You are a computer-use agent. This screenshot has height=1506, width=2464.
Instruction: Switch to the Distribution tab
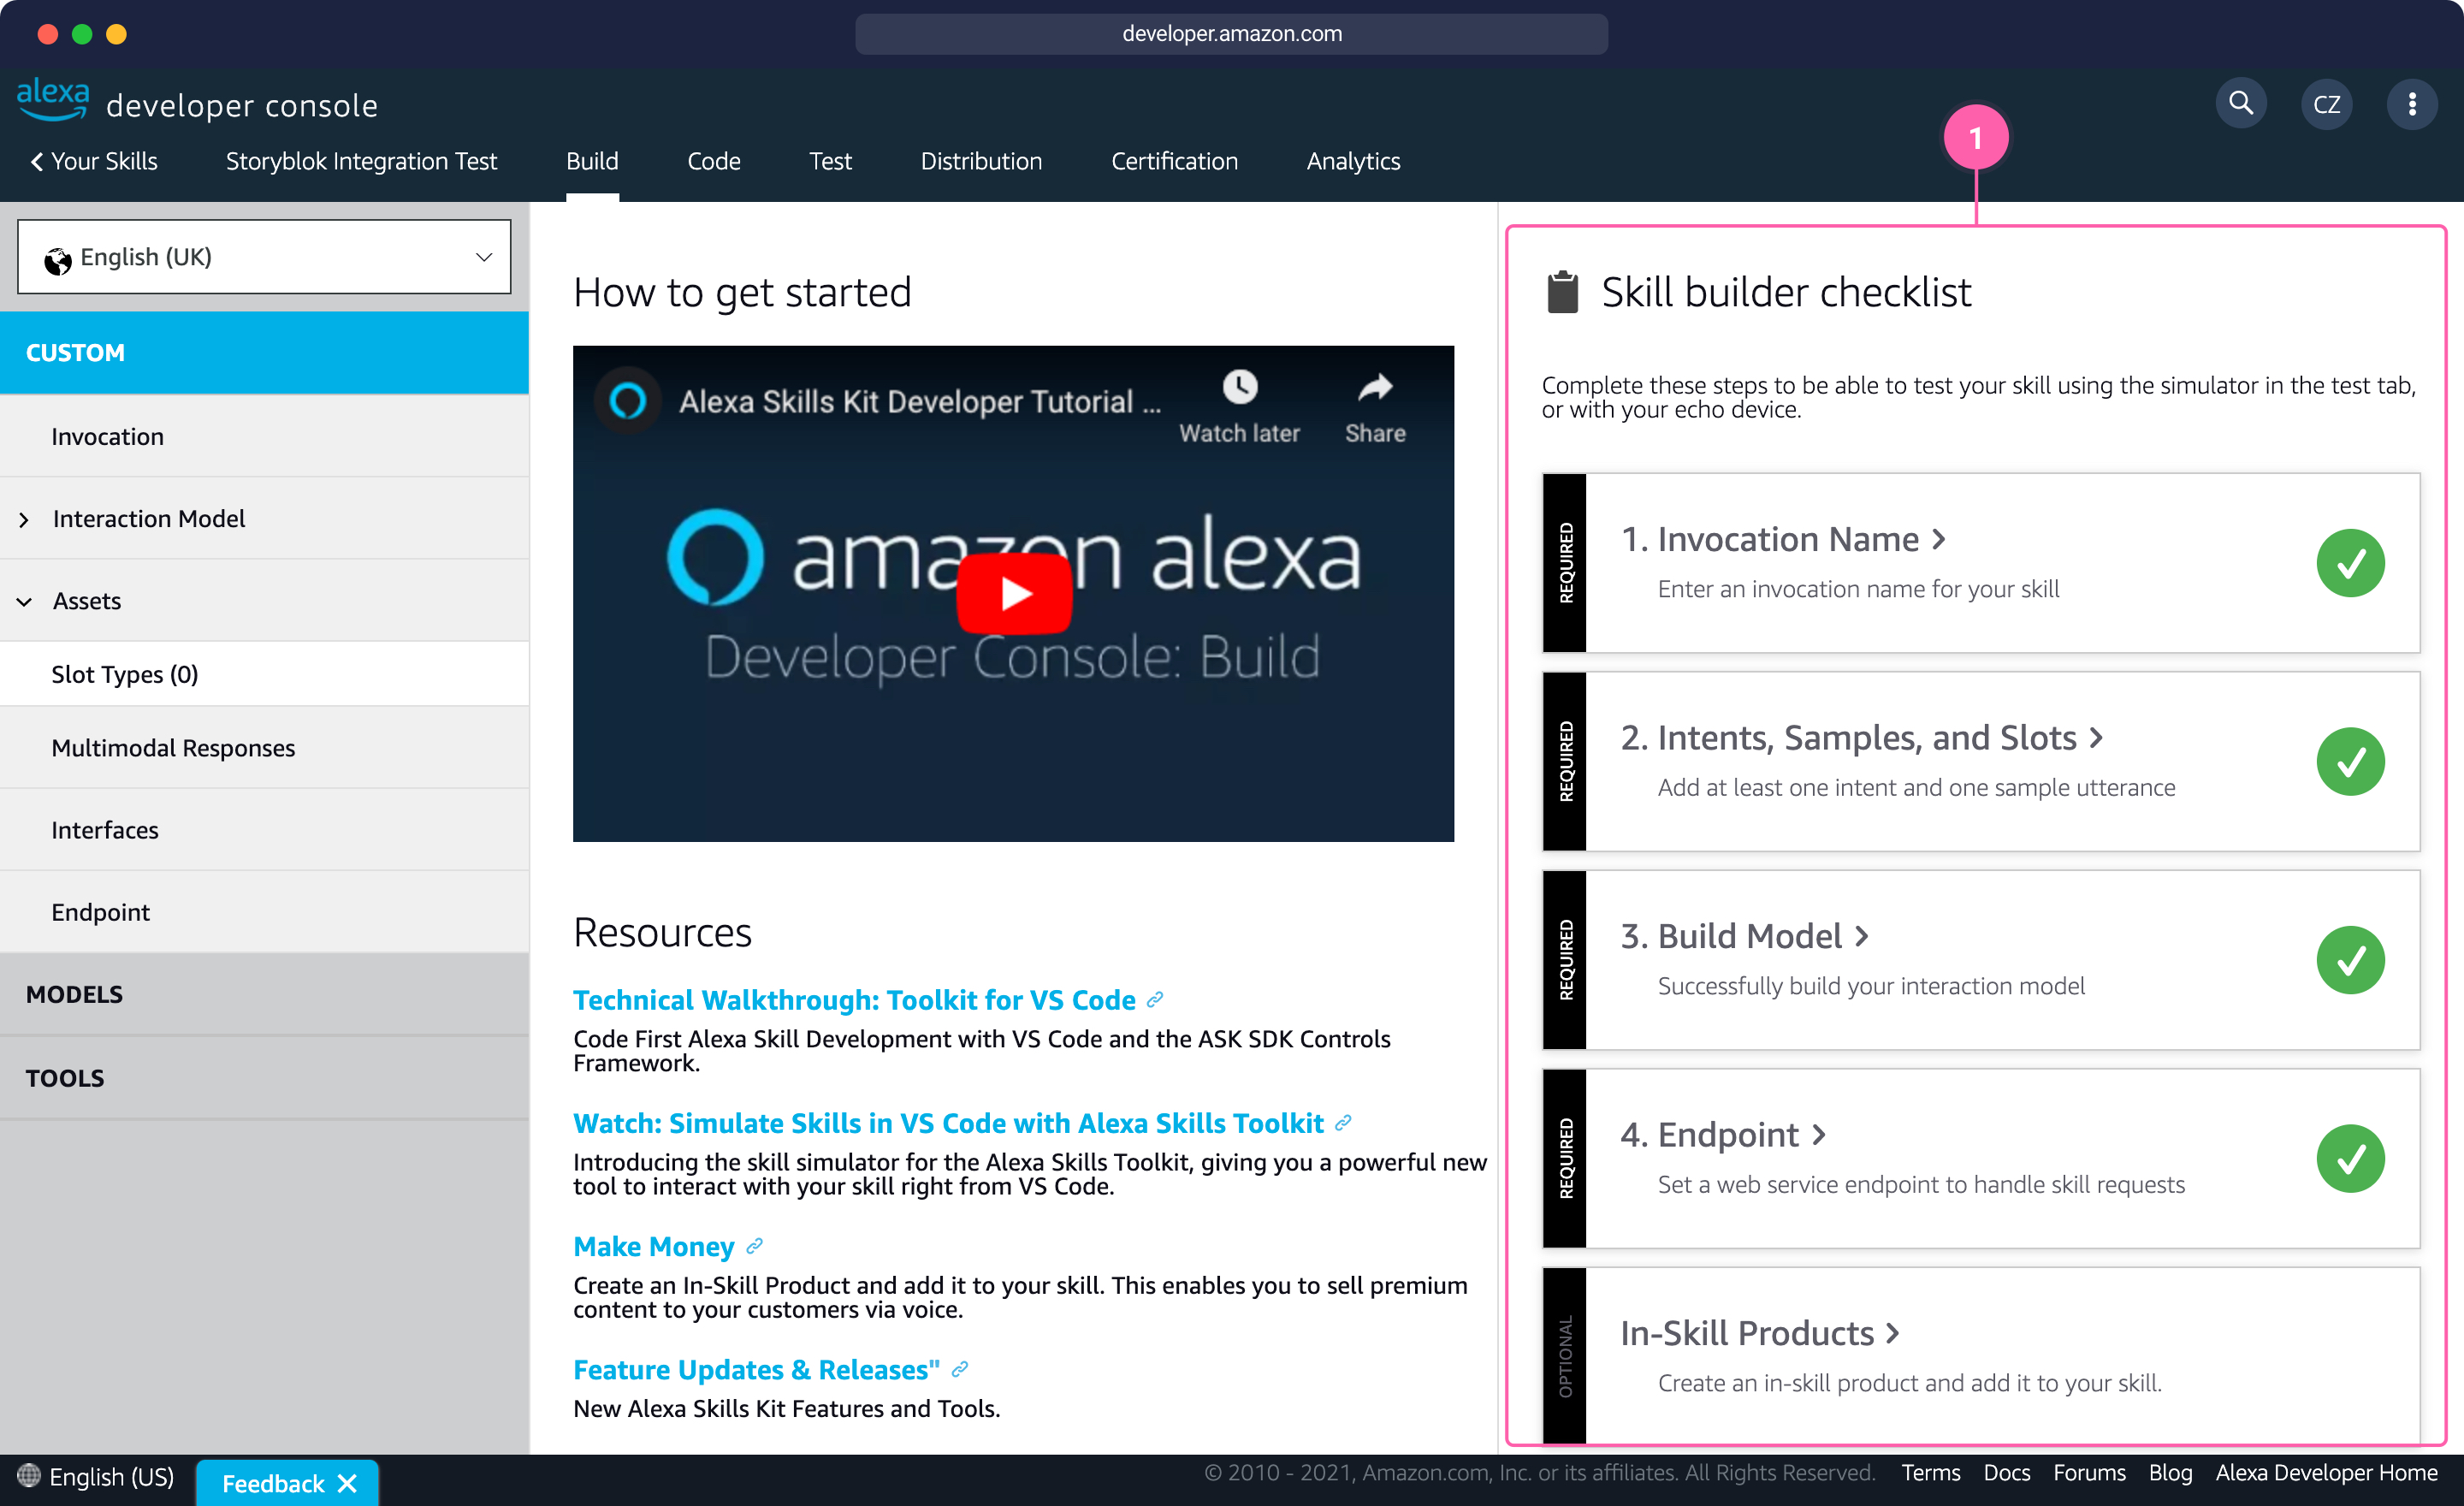pyautogui.click(x=981, y=161)
